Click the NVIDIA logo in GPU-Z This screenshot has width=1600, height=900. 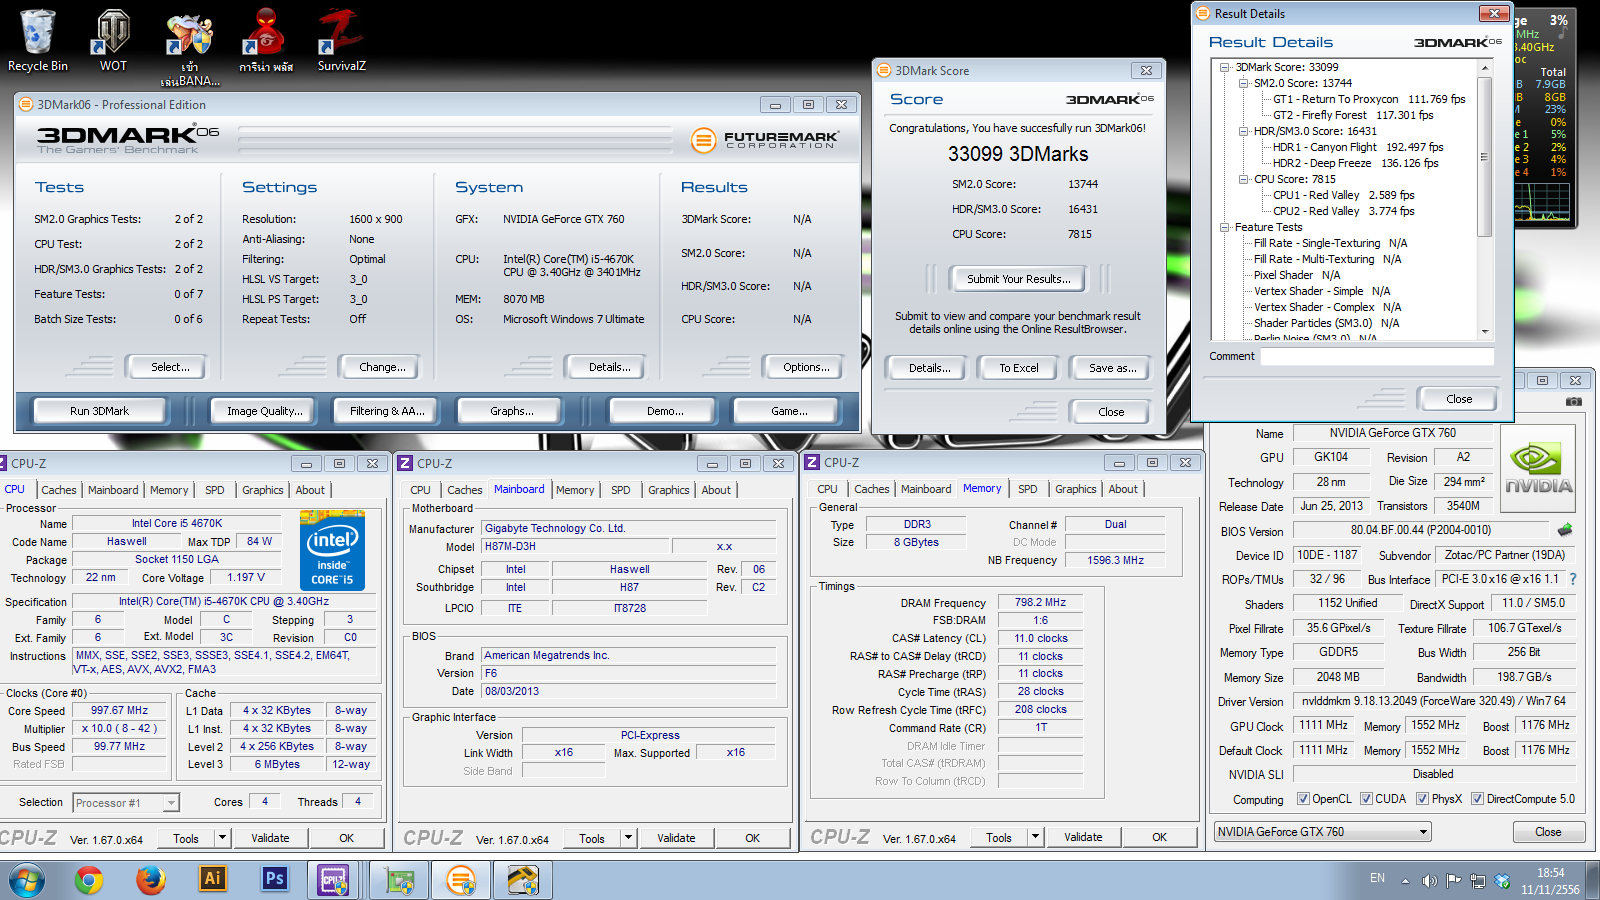tap(1538, 470)
